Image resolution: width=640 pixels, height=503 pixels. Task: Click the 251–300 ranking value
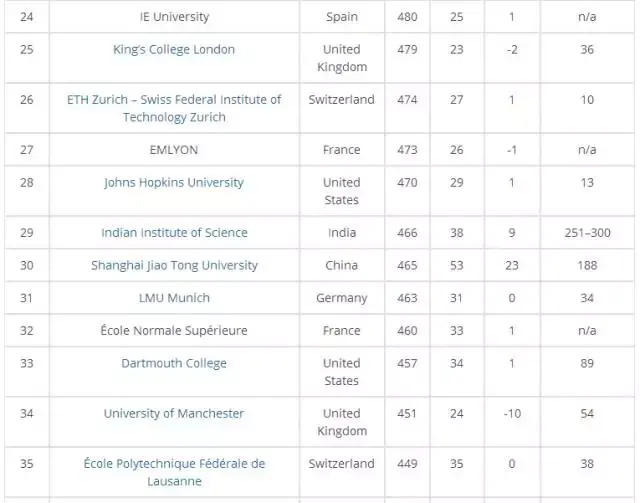point(587,233)
